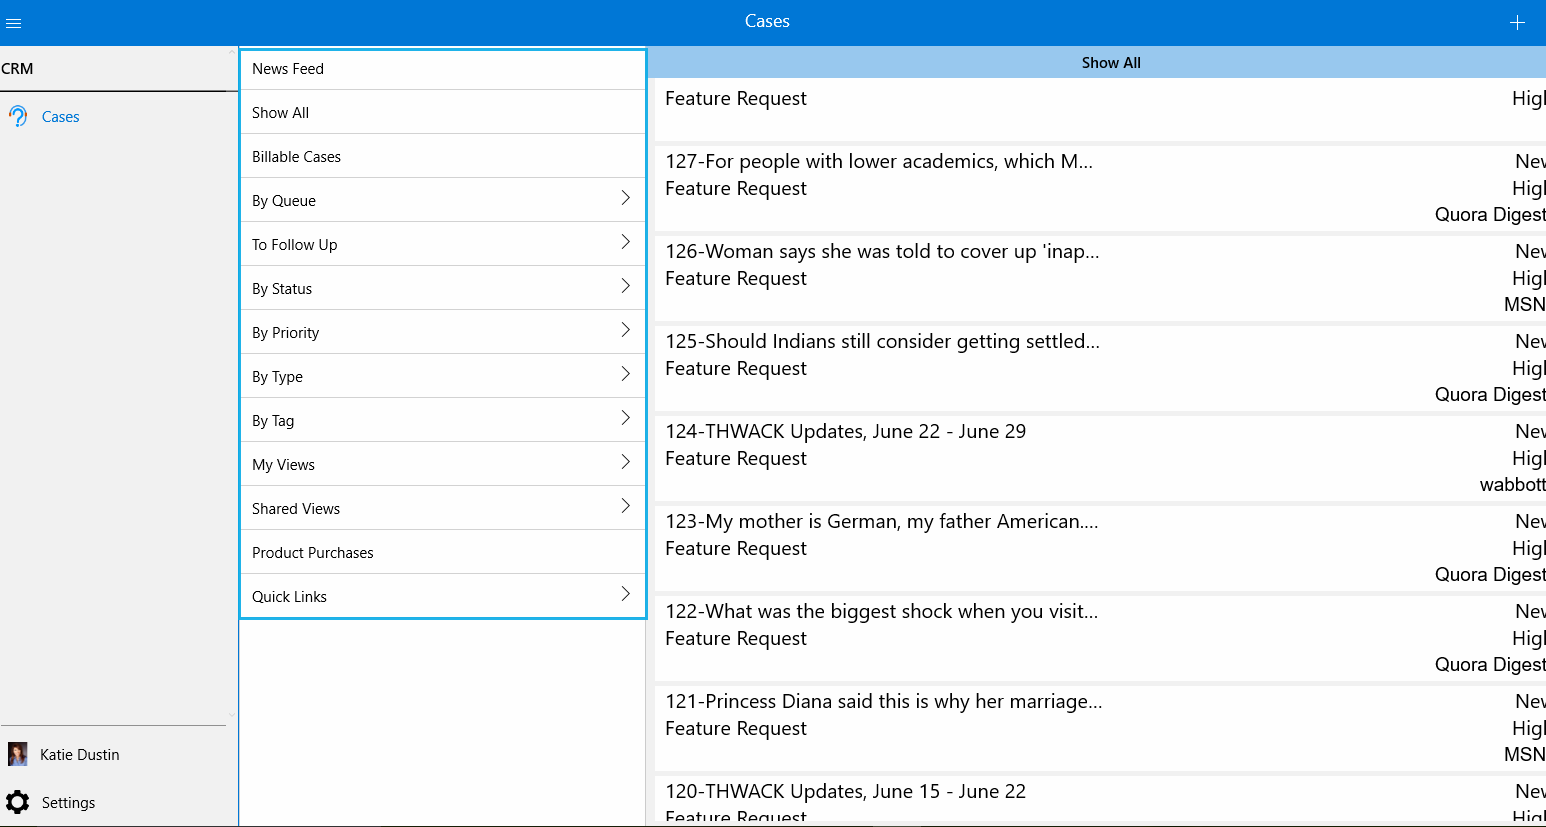This screenshot has height=827, width=1546.
Task: Click the plus icon to add case
Action: tap(1517, 22)
